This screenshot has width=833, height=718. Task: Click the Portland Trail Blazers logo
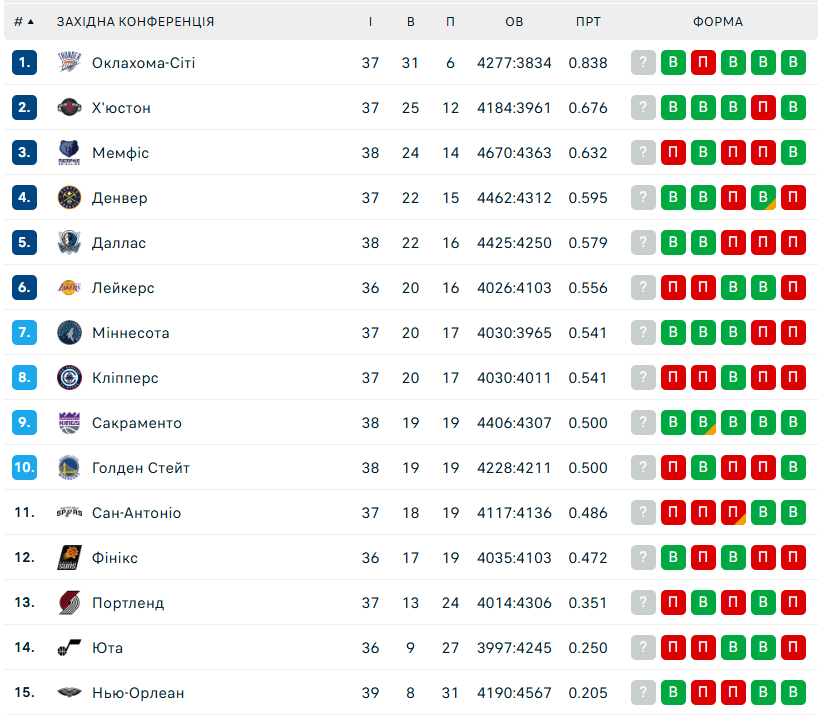pos(68,603)
